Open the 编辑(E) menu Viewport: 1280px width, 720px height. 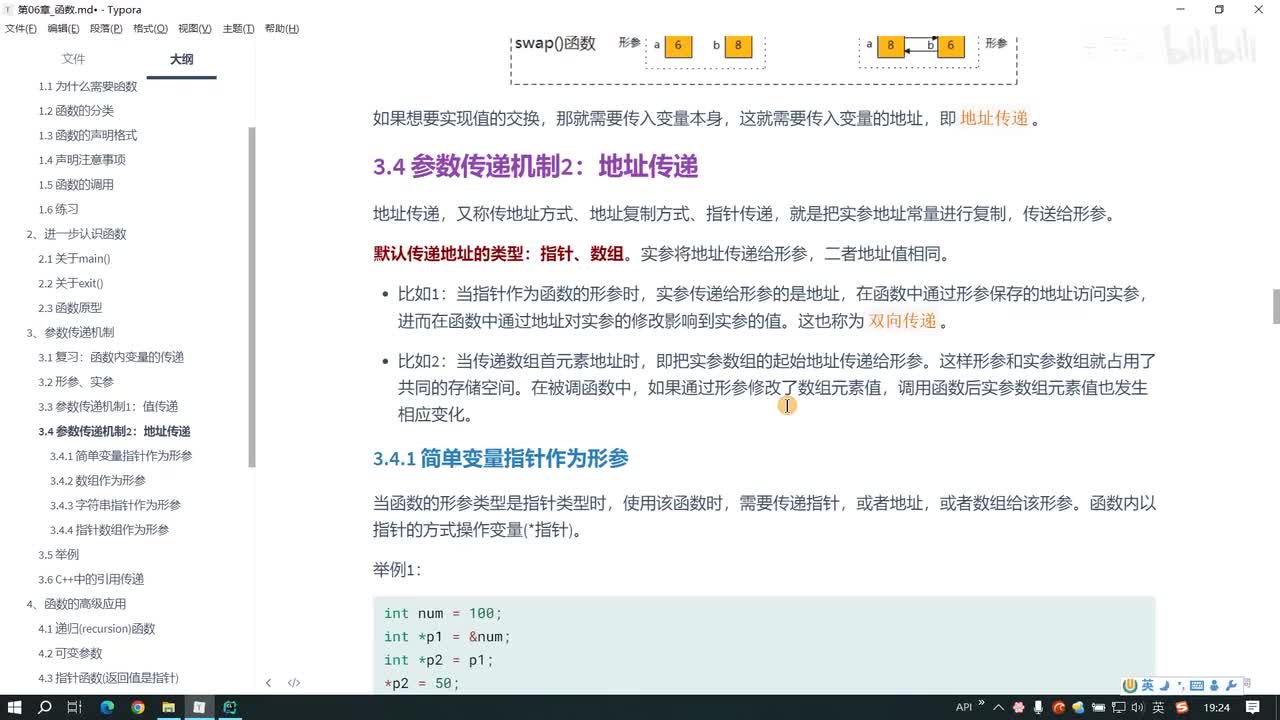click(x=63, y=28)
